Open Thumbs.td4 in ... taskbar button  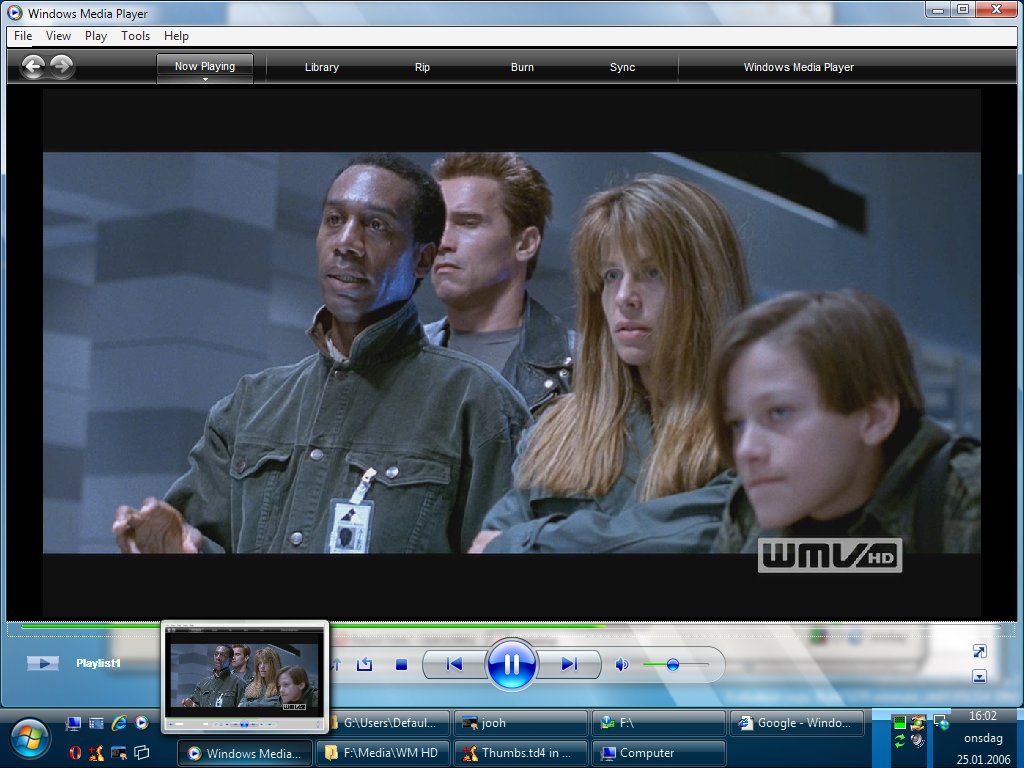click(x=520, y=753)
